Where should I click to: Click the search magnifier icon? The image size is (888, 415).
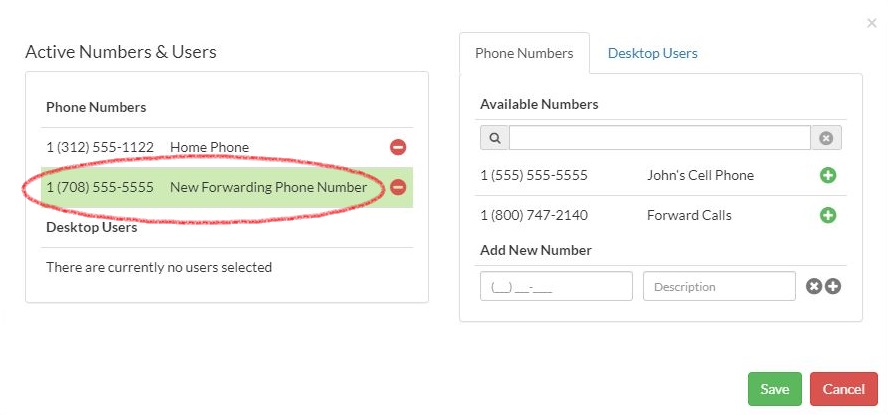(494, 138)
